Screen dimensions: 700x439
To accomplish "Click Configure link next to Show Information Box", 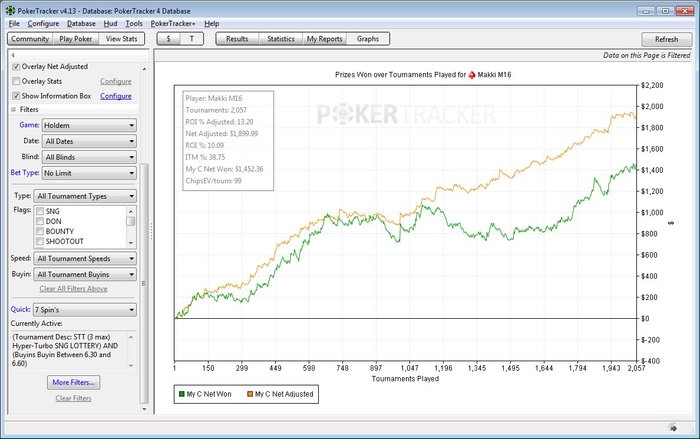I will [x=116, y=96].
